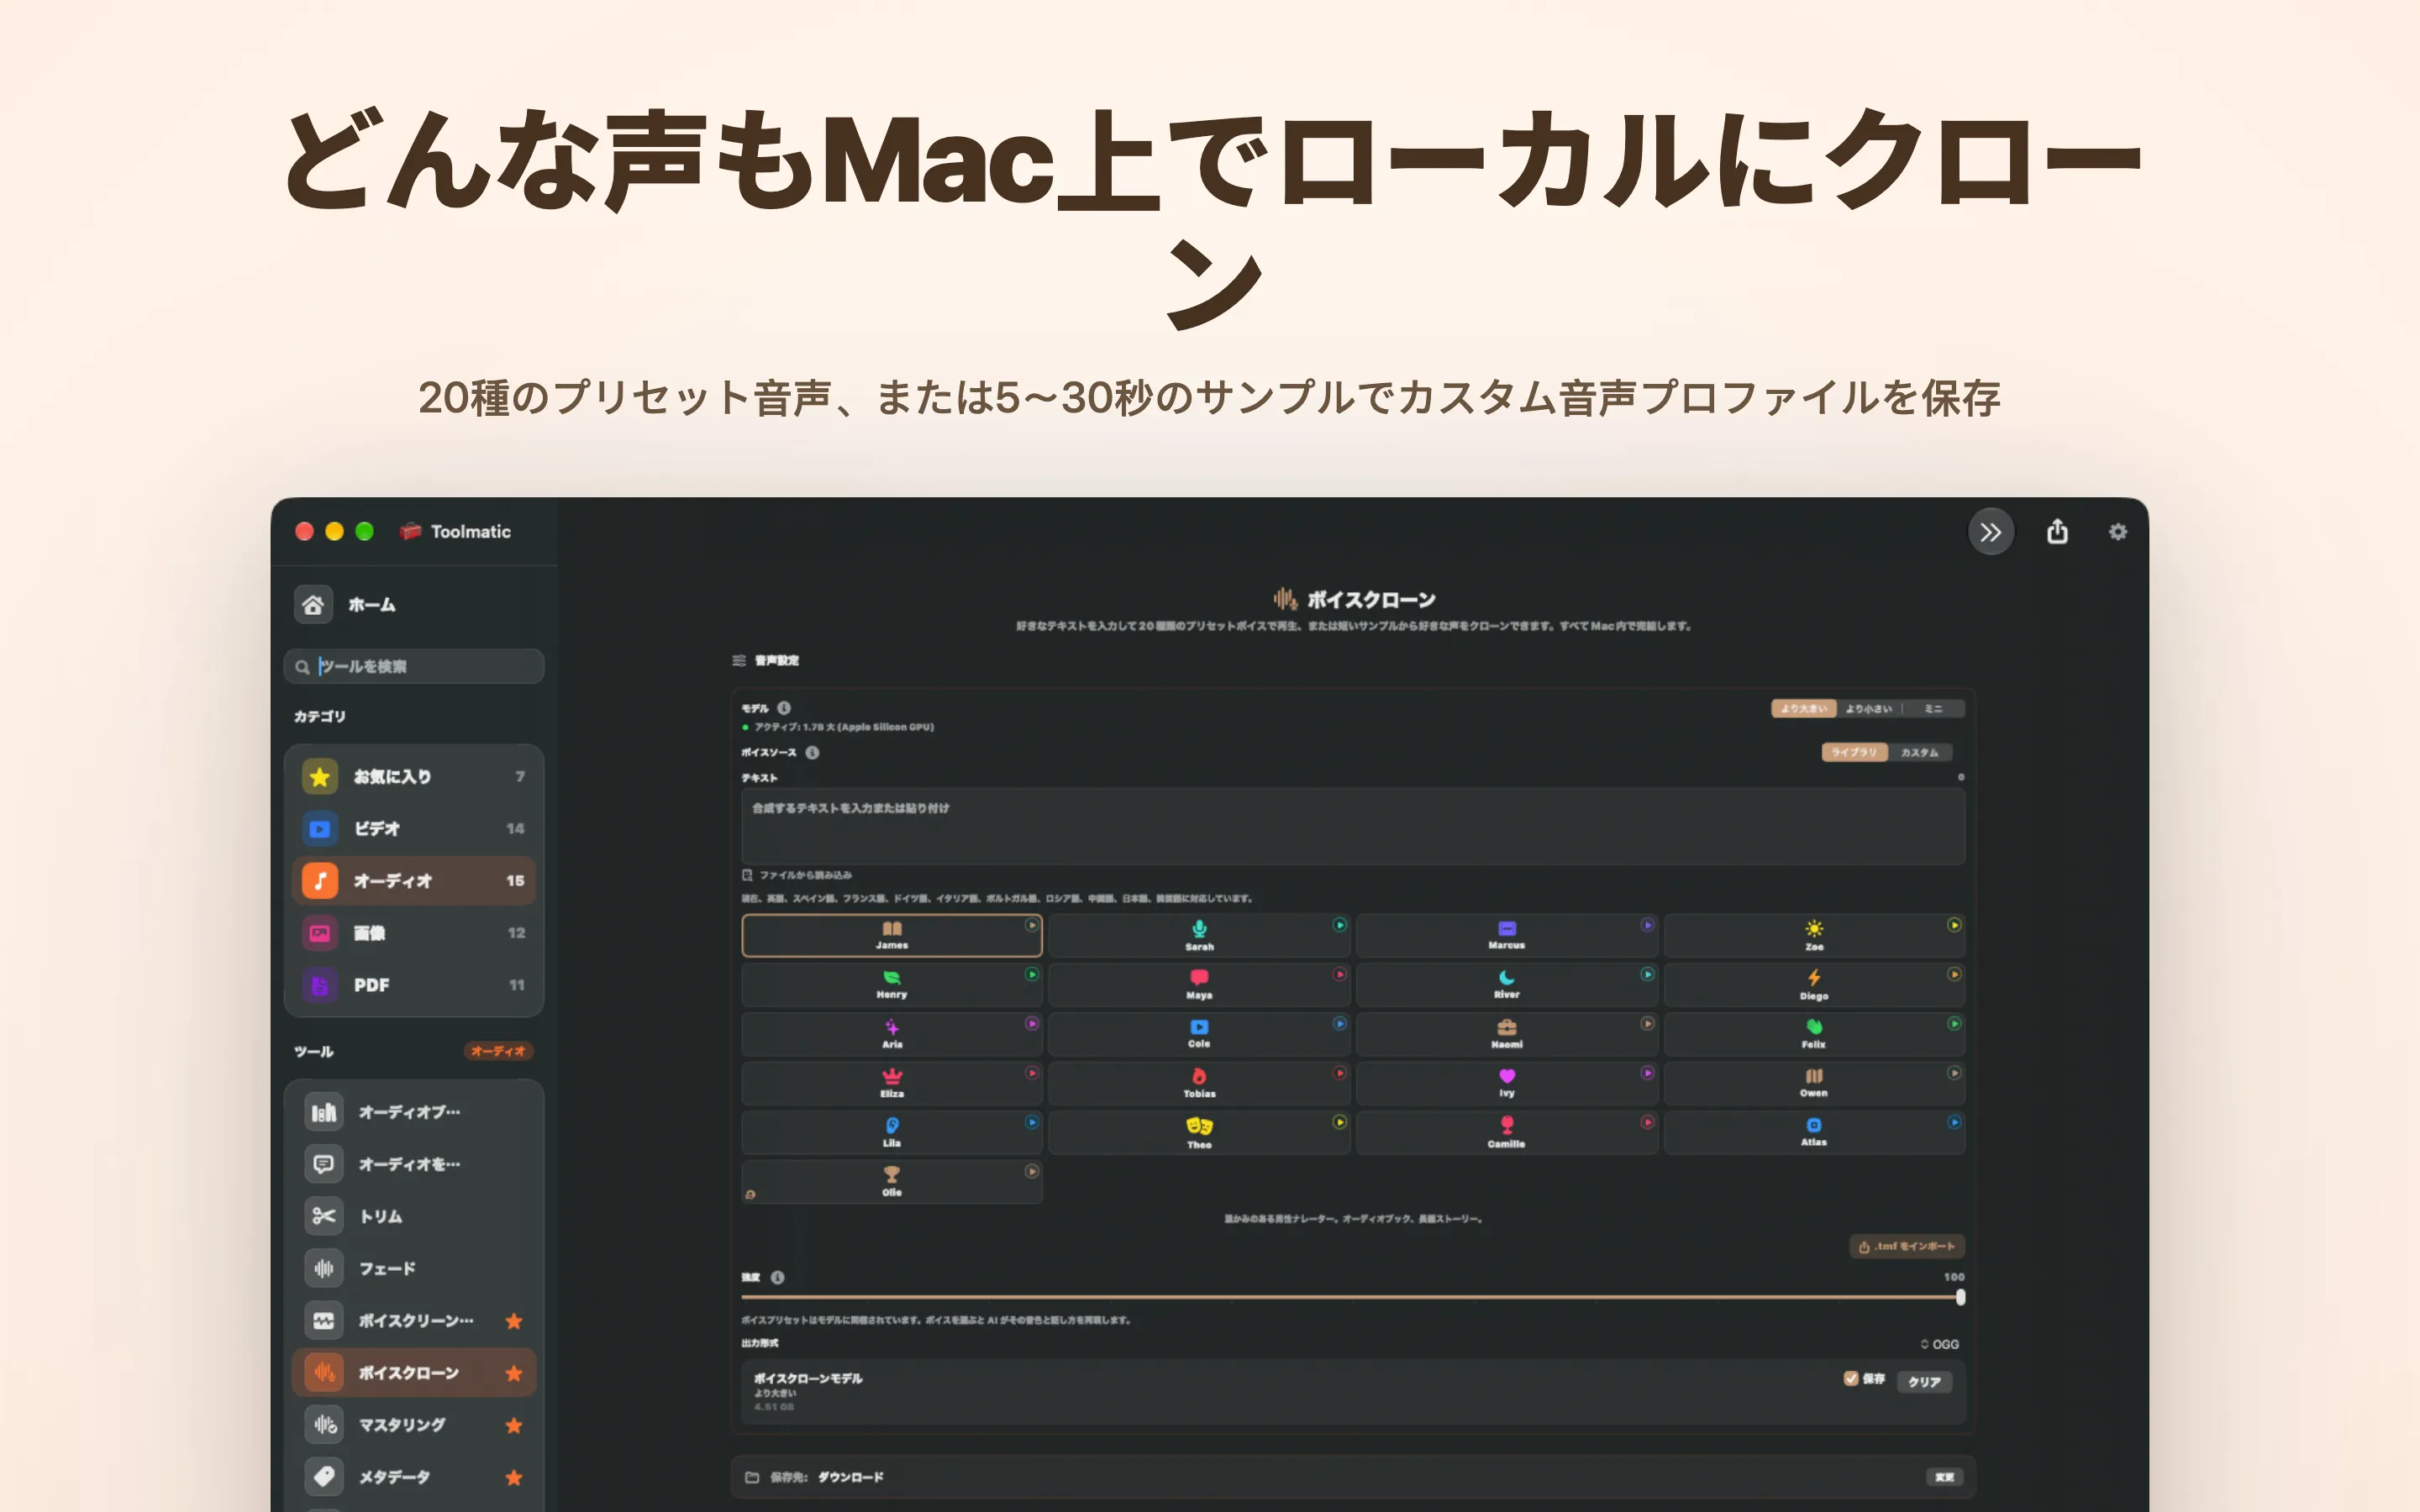
Task: Switch voice source to カスタム
Action: coord(1919,752)
